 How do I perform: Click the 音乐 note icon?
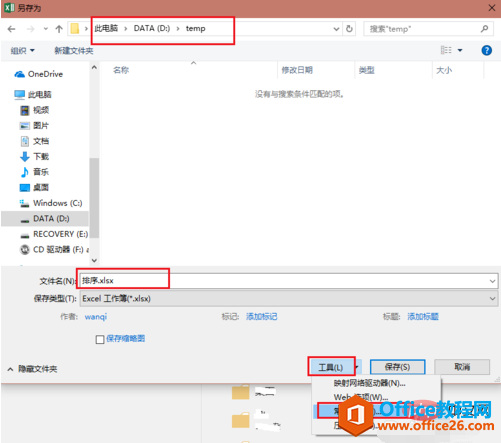[x=25, y=172]
